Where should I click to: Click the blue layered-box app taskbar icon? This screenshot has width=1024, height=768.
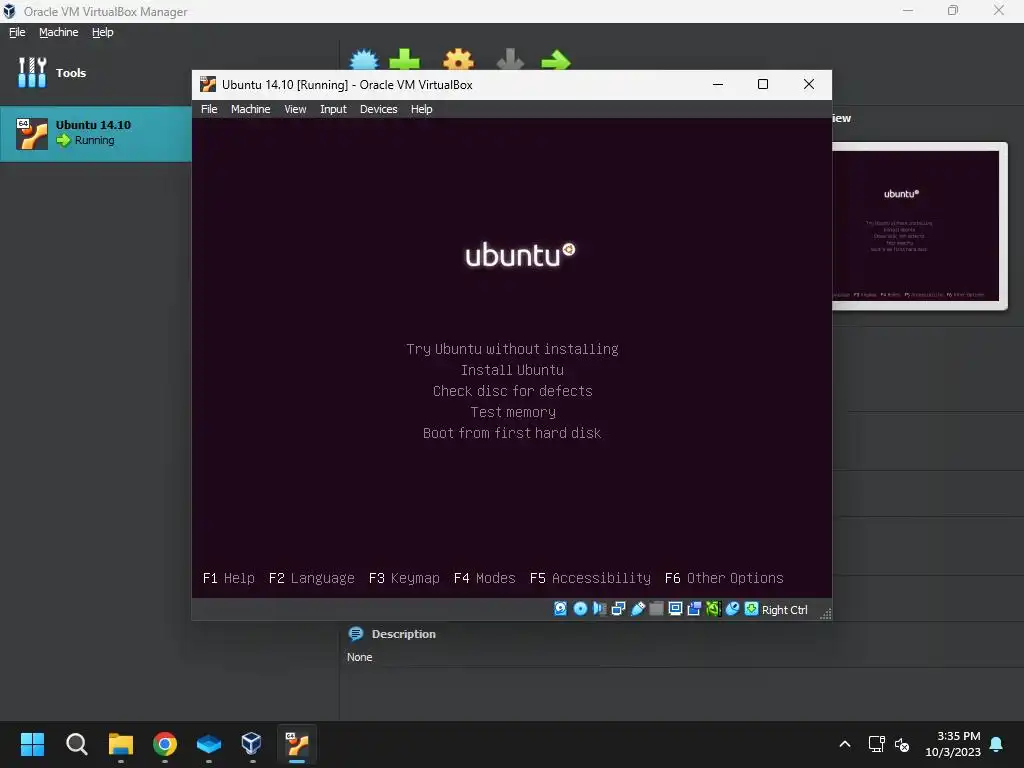click(x=208, y=744)
